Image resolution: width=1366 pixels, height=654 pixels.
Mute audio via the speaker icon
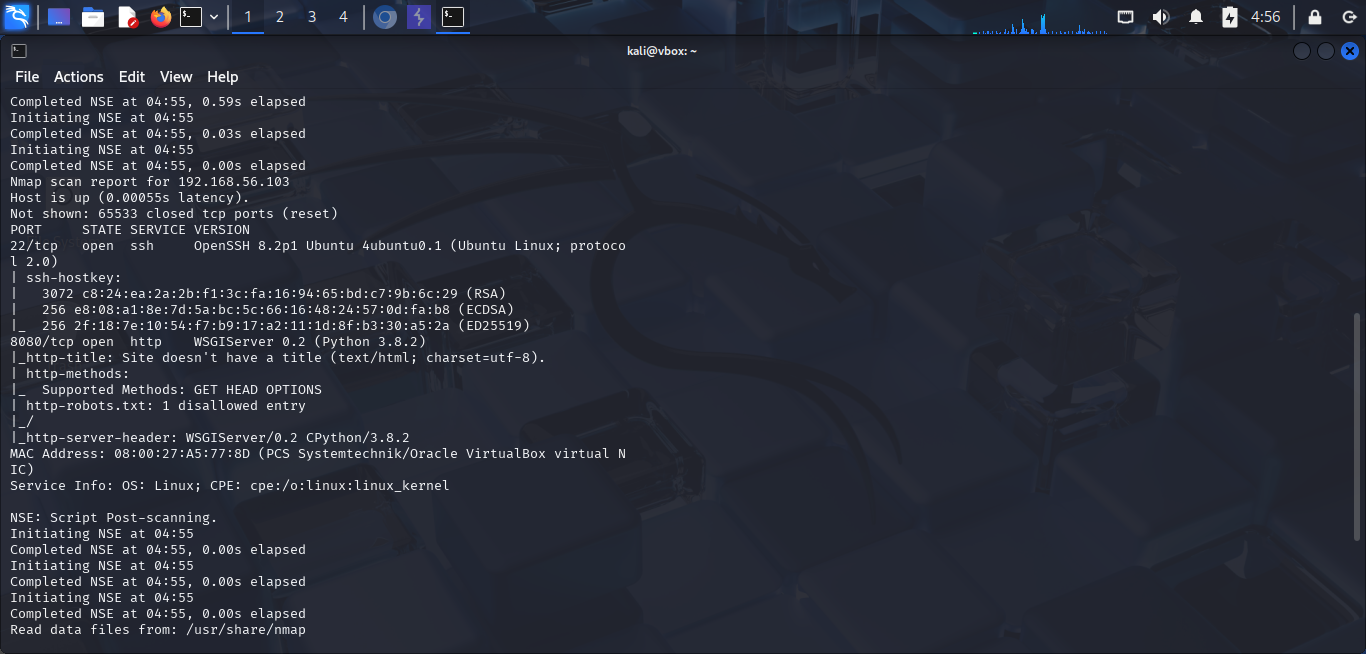click(1159, 16)
